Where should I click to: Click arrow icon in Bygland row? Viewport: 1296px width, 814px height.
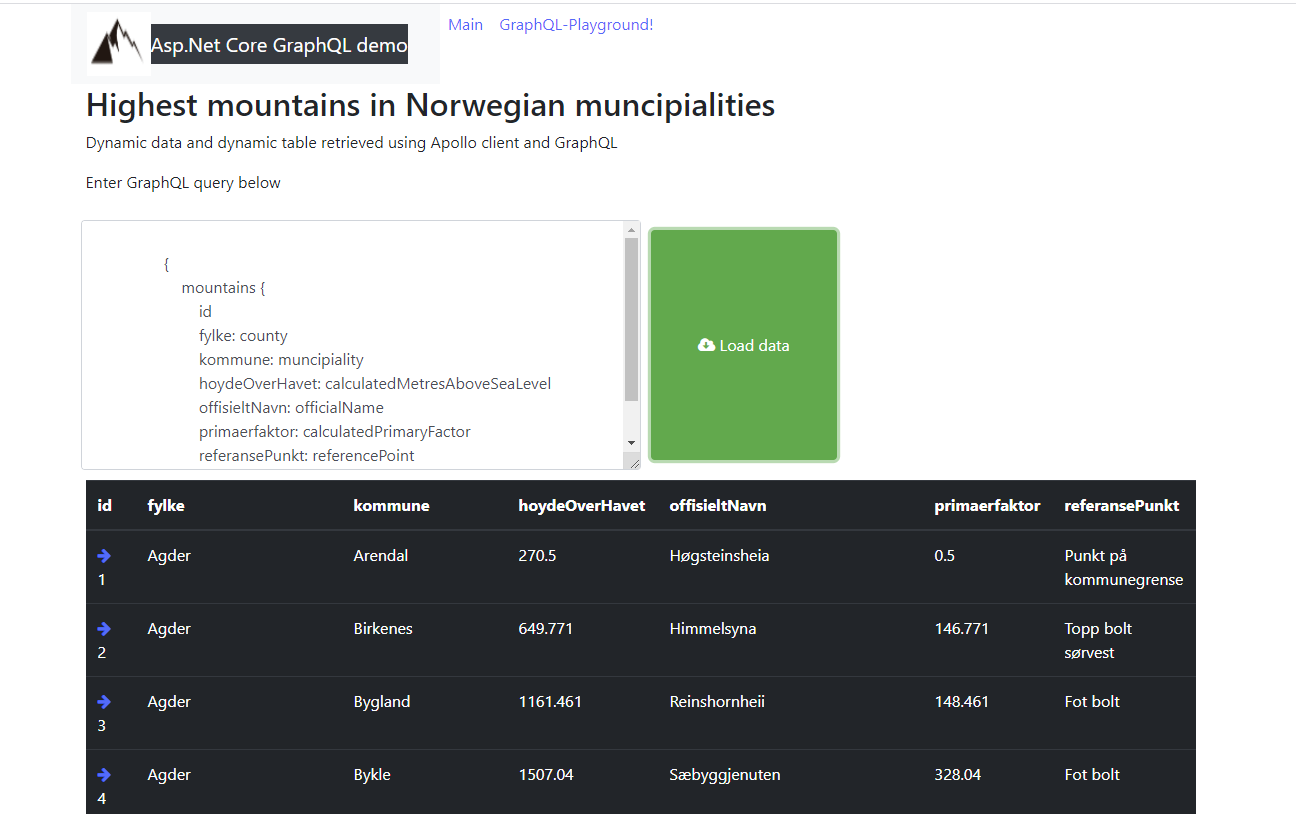[x=104, y=702]
